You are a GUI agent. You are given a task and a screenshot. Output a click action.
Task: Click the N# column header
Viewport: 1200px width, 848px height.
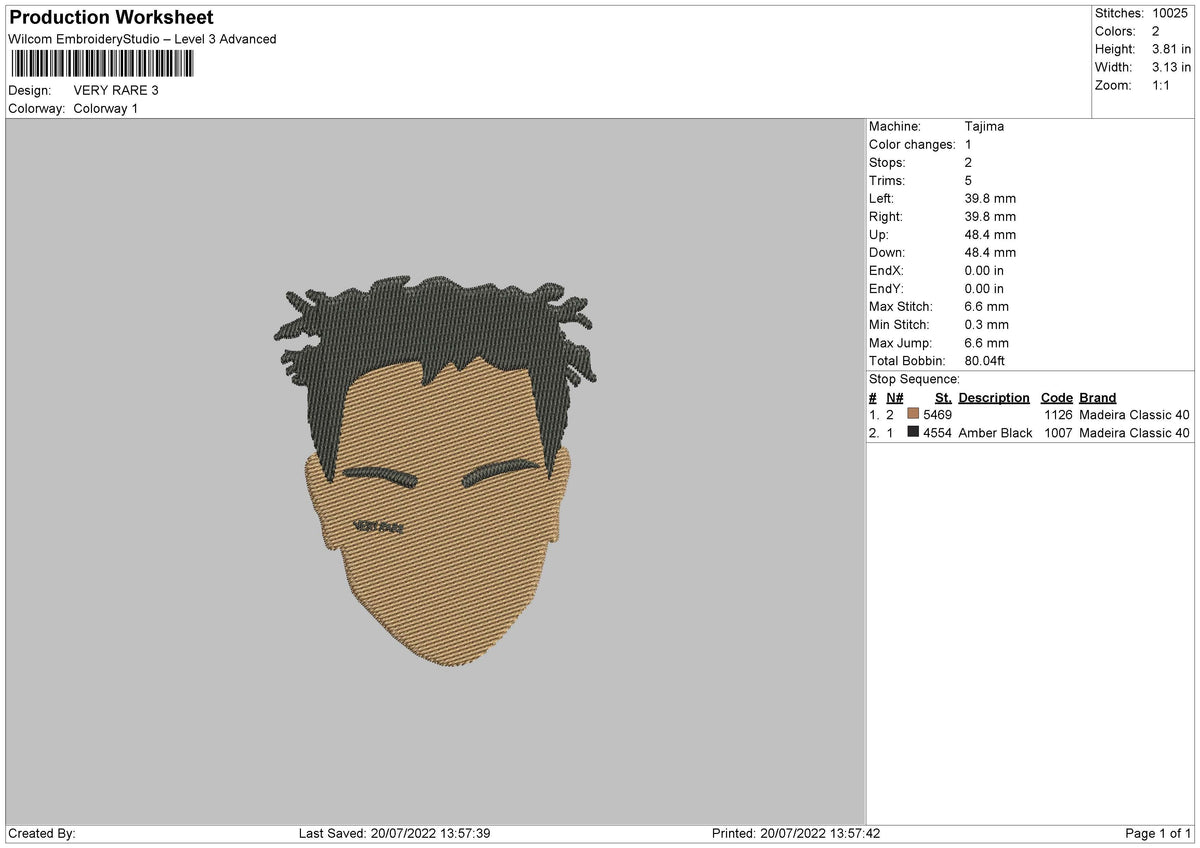pos(894,398)
